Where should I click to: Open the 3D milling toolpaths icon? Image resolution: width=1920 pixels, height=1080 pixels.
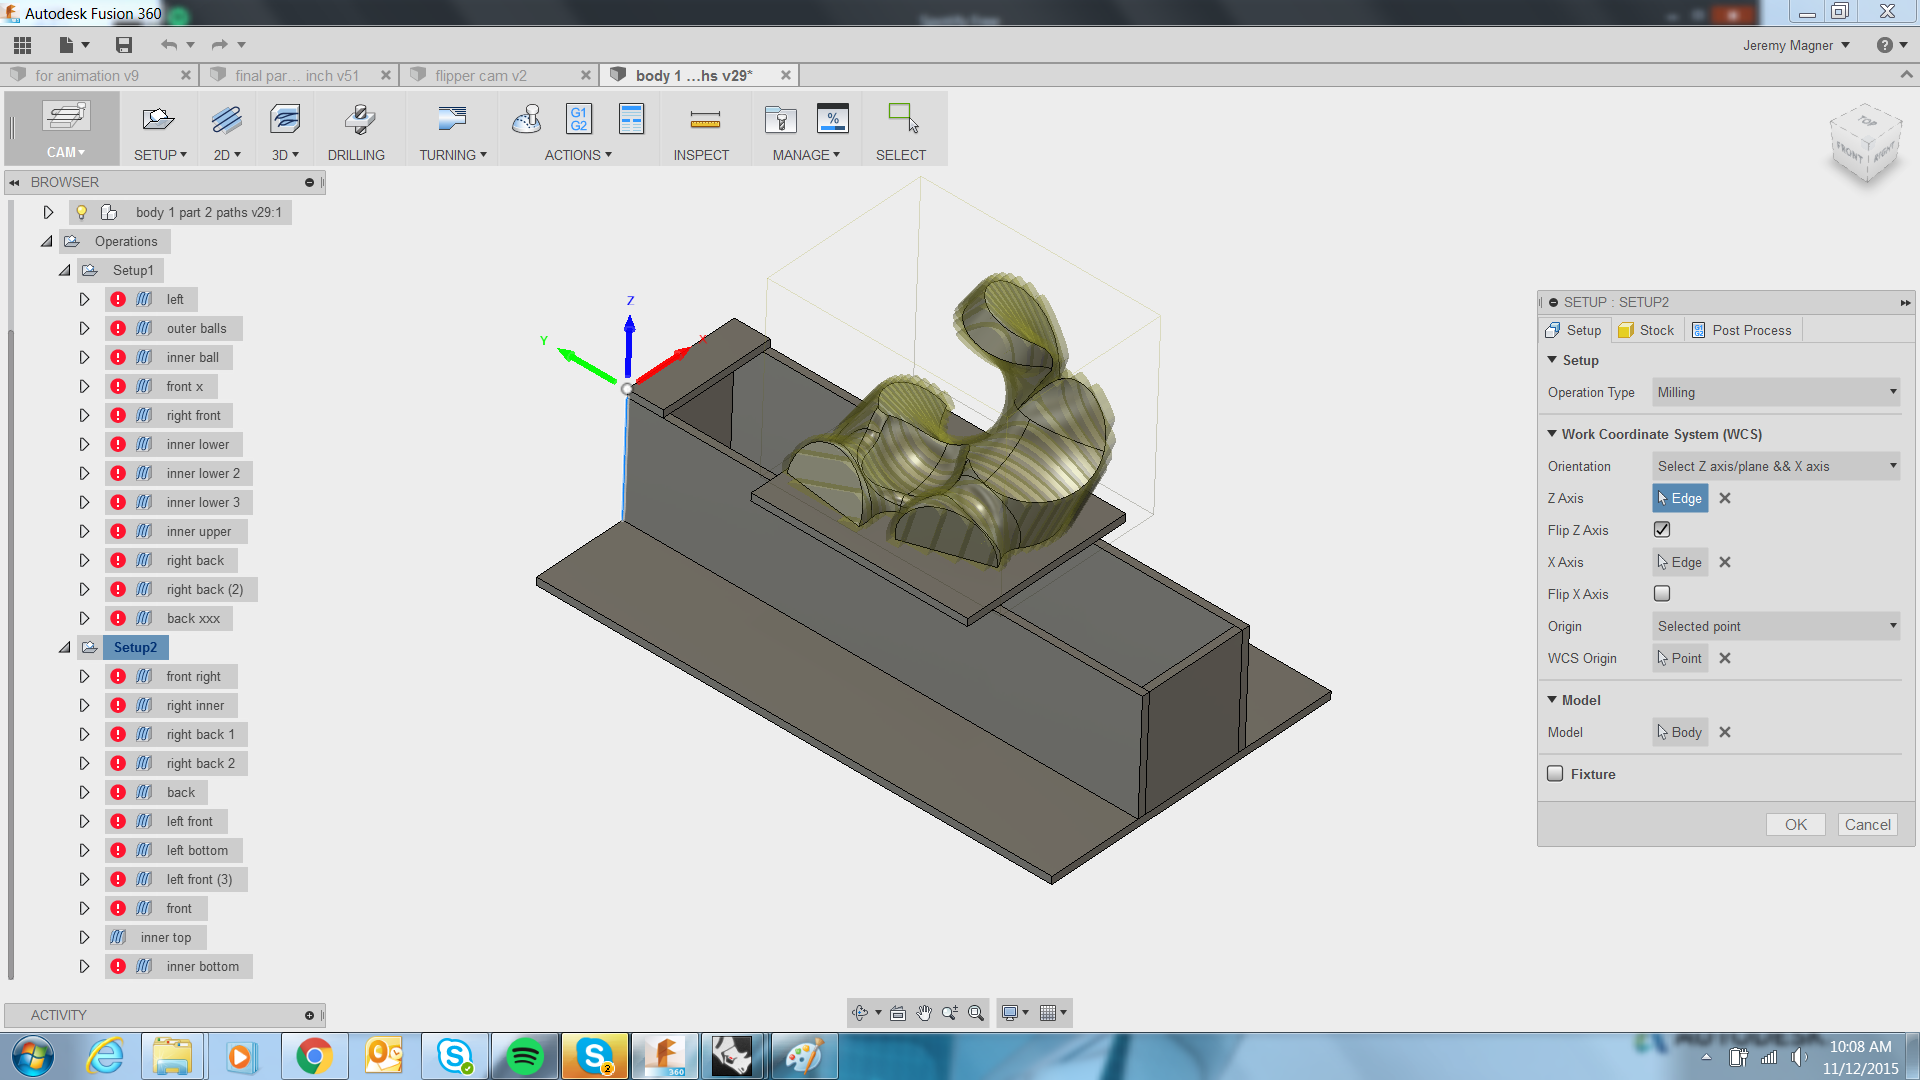[285, 120]
